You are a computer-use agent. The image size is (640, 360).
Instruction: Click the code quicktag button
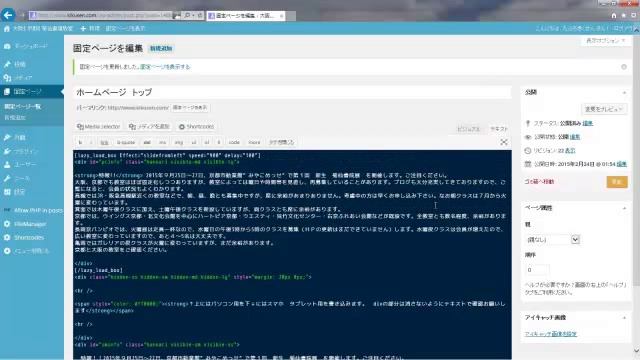tap(234, 142)
